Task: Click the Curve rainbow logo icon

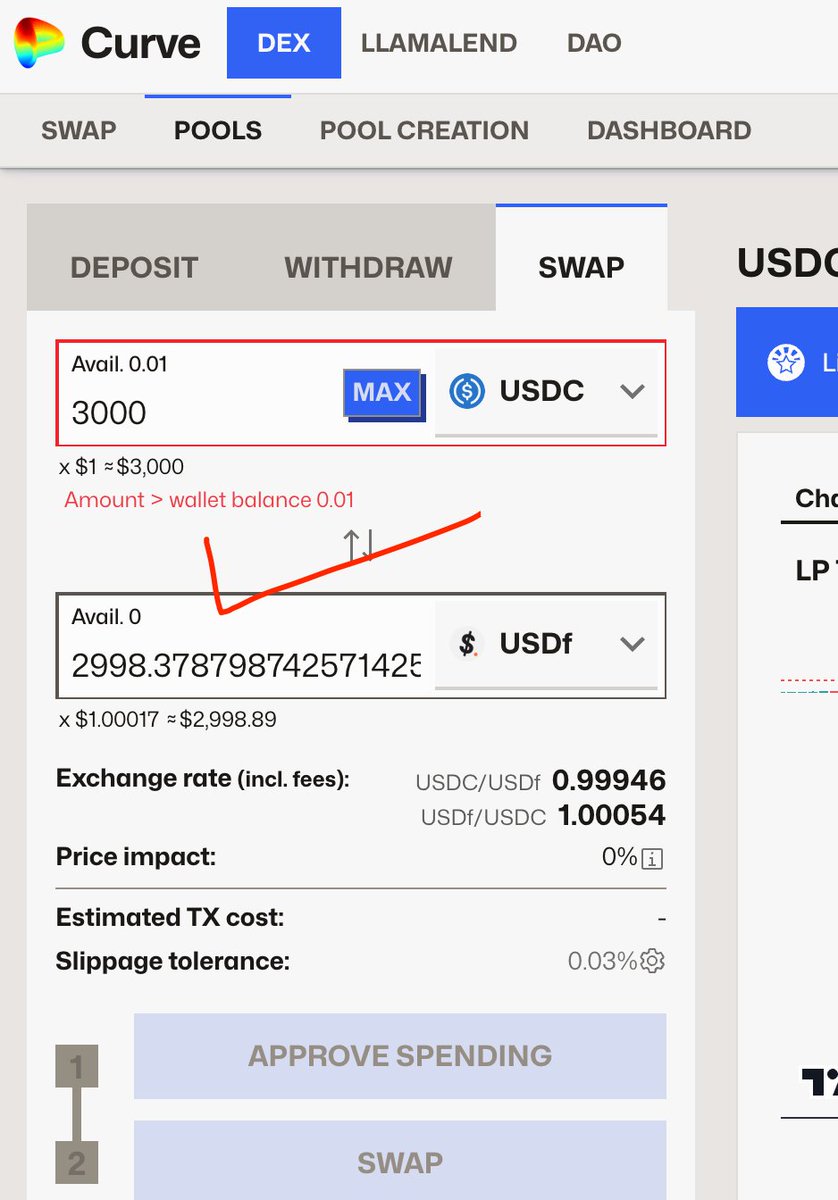Action: (38, 42)
